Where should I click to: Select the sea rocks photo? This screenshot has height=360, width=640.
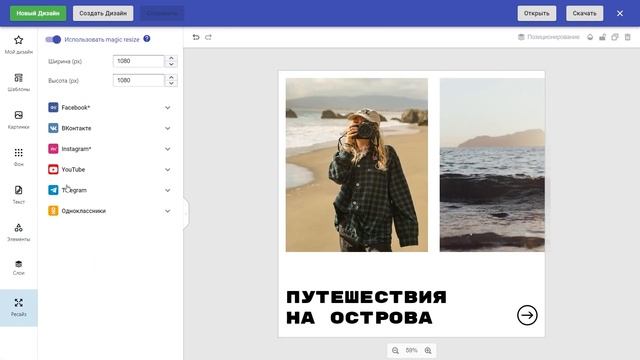pyautogui.click(x=492, y=165)
